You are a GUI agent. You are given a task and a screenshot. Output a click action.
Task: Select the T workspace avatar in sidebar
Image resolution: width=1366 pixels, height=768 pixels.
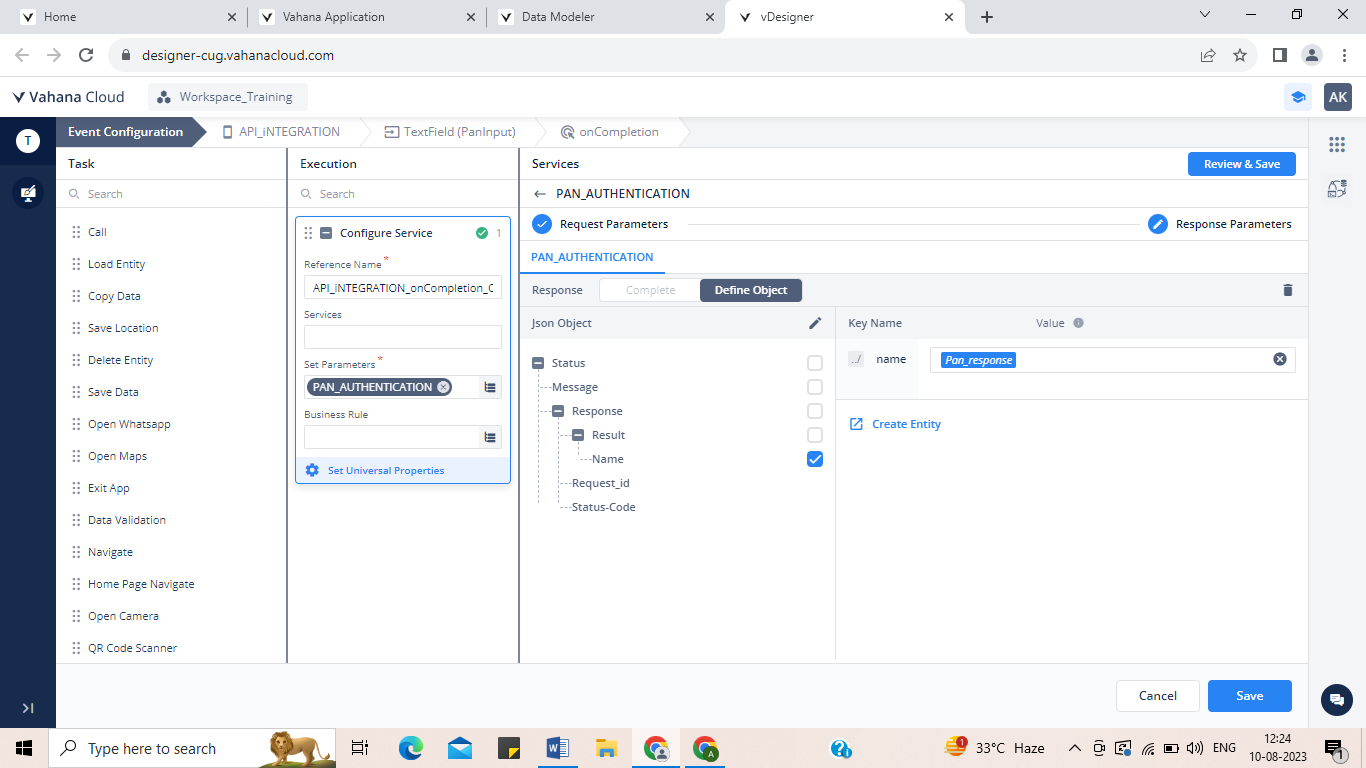tap(28, 141)
